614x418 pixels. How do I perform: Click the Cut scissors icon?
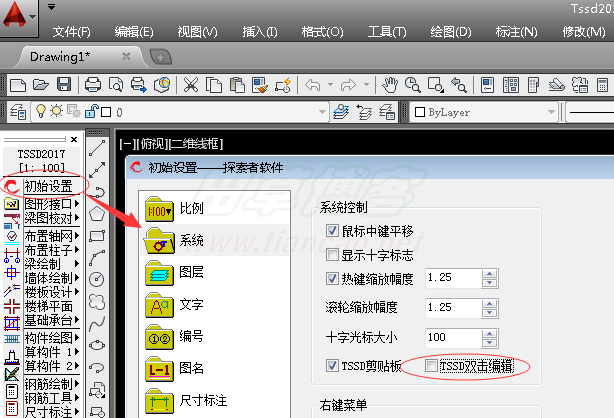click(x=191, y=85)
